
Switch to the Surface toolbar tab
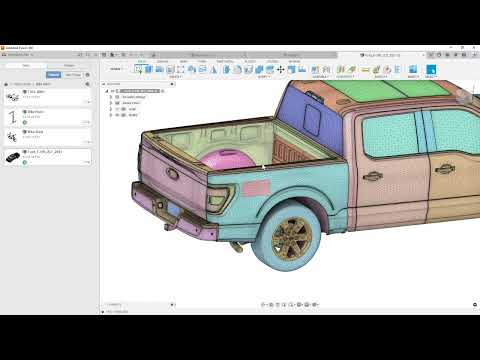click(x=162, y=61)
